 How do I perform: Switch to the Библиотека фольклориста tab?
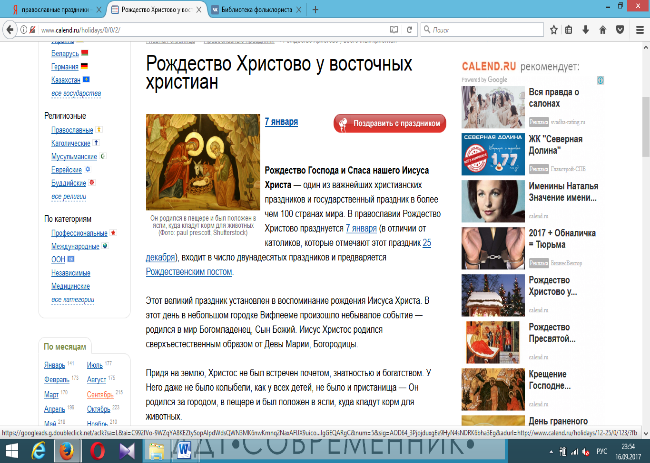256,10
